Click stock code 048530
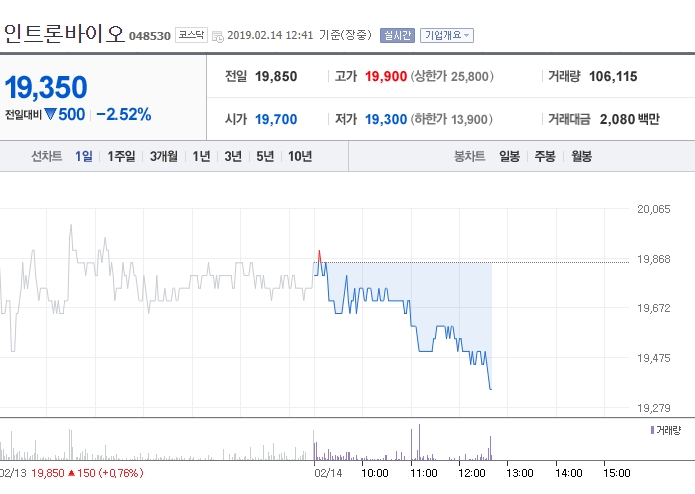695x494 pixels. point(150,36)
